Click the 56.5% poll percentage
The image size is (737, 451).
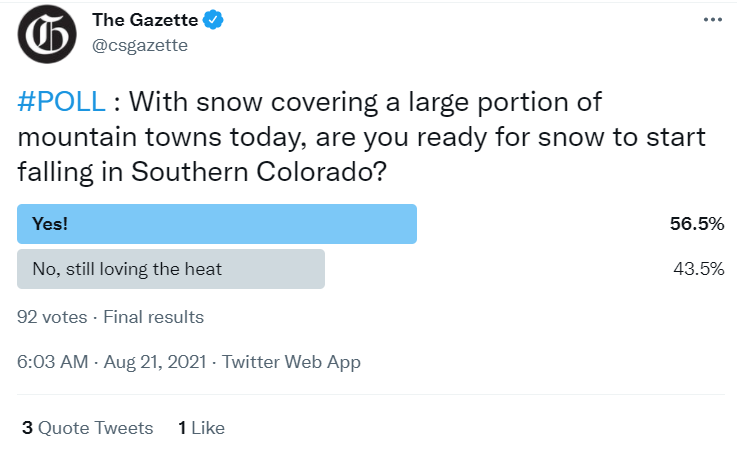[696, 224]
